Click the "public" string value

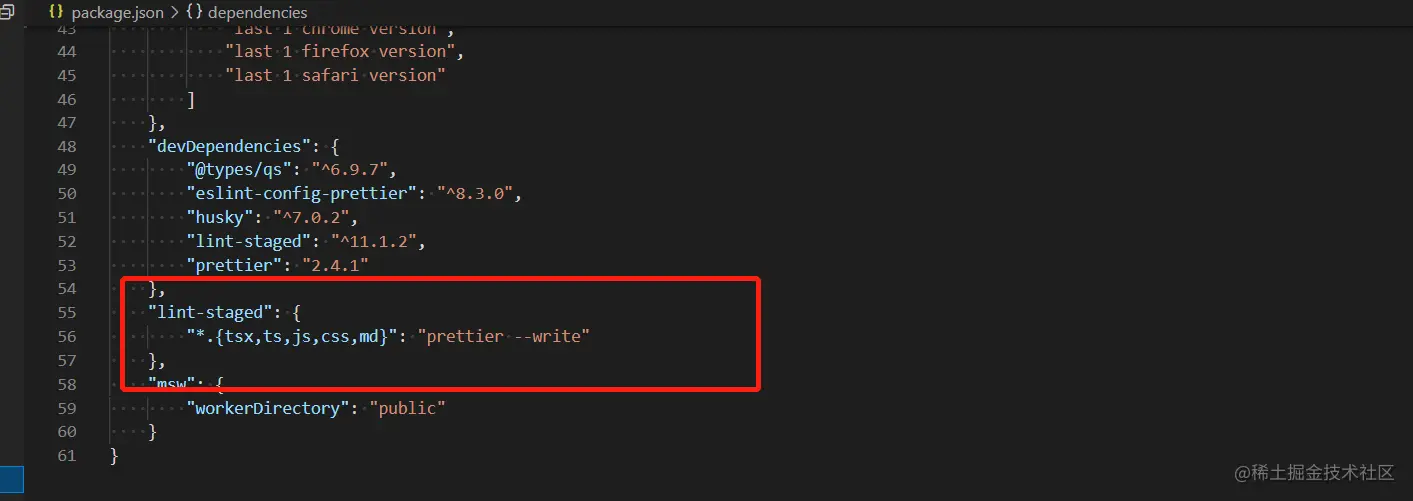[407, 408]
